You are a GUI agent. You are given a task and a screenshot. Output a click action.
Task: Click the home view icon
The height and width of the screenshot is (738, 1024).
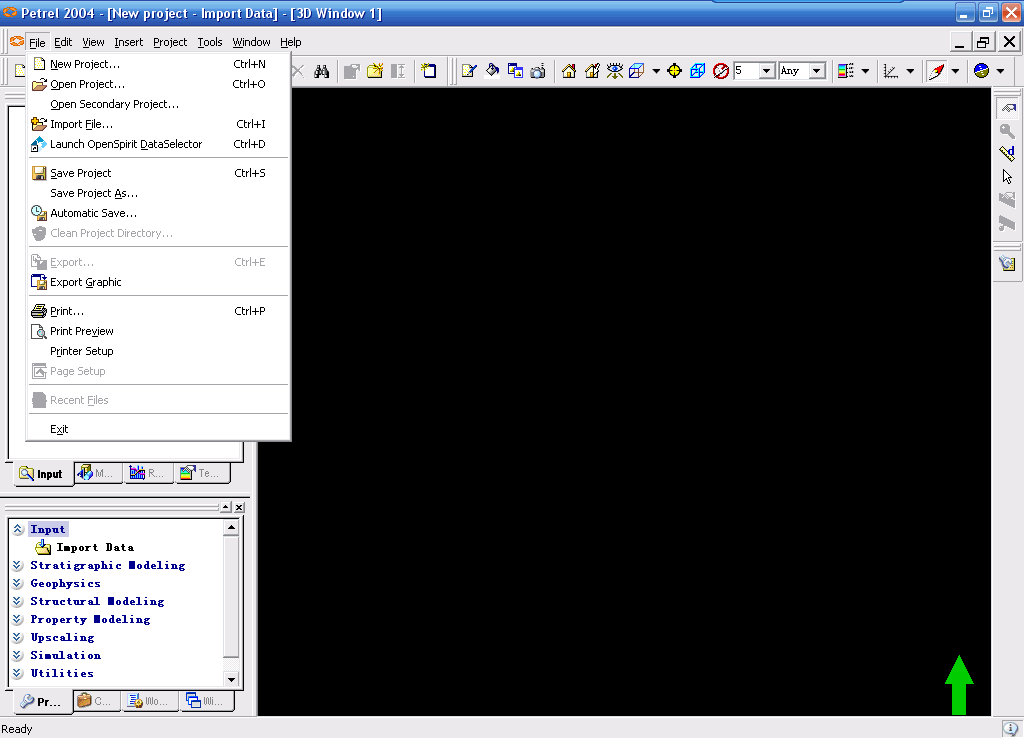click(569, 71)
